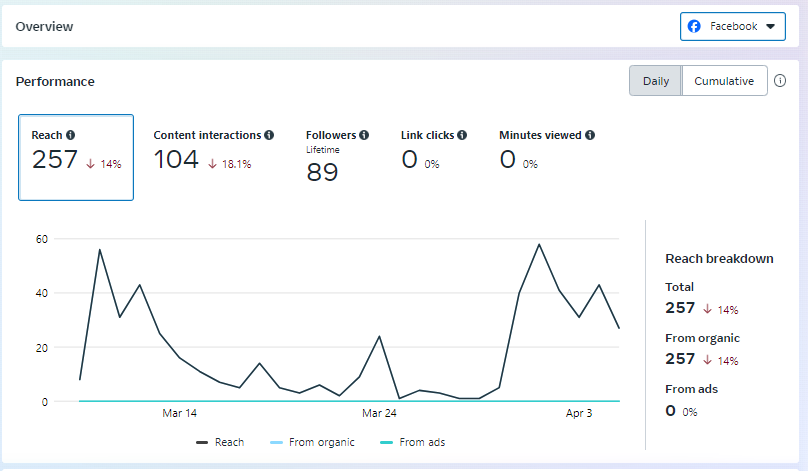Switch chart view to Daily
The width and height of the screenshot is (808, 471).
coord(656,81)
